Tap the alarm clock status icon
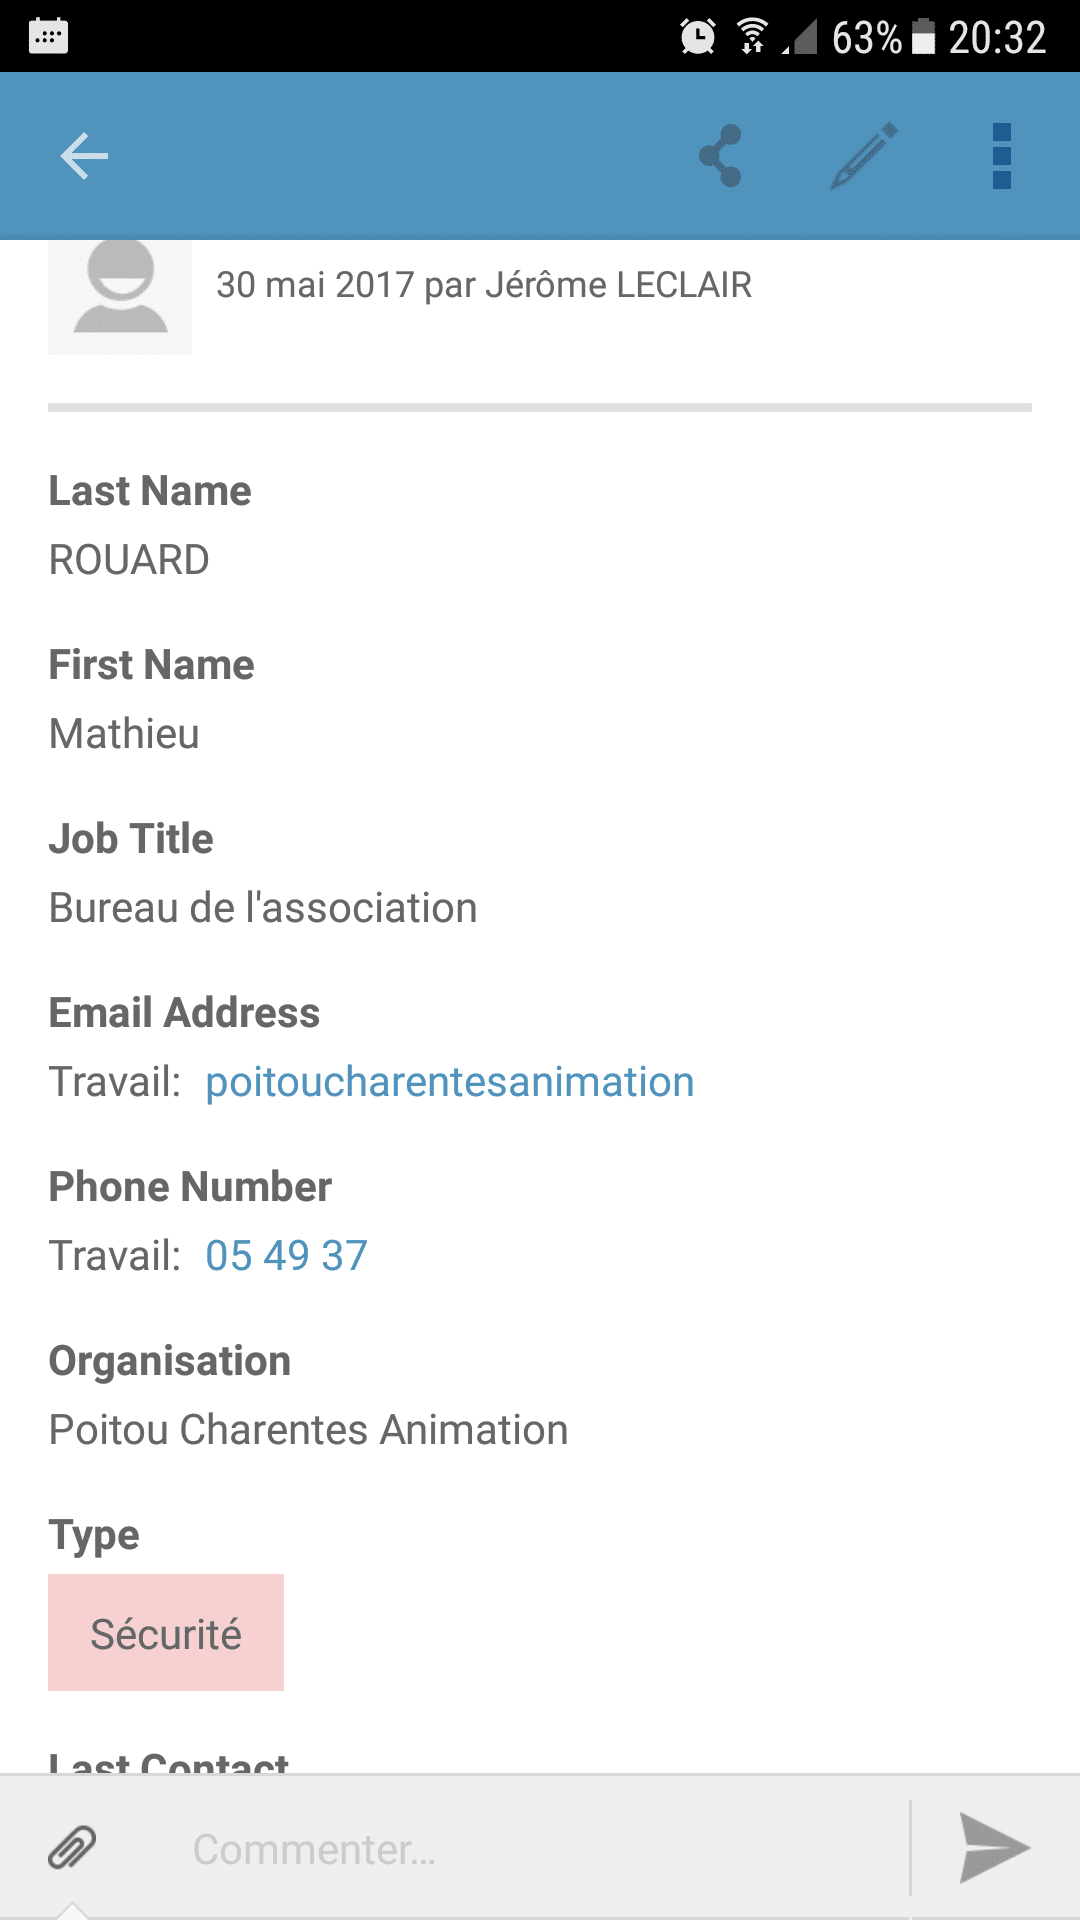Viewport: 1080px width, 1920px height. click(x=698, y=37)
